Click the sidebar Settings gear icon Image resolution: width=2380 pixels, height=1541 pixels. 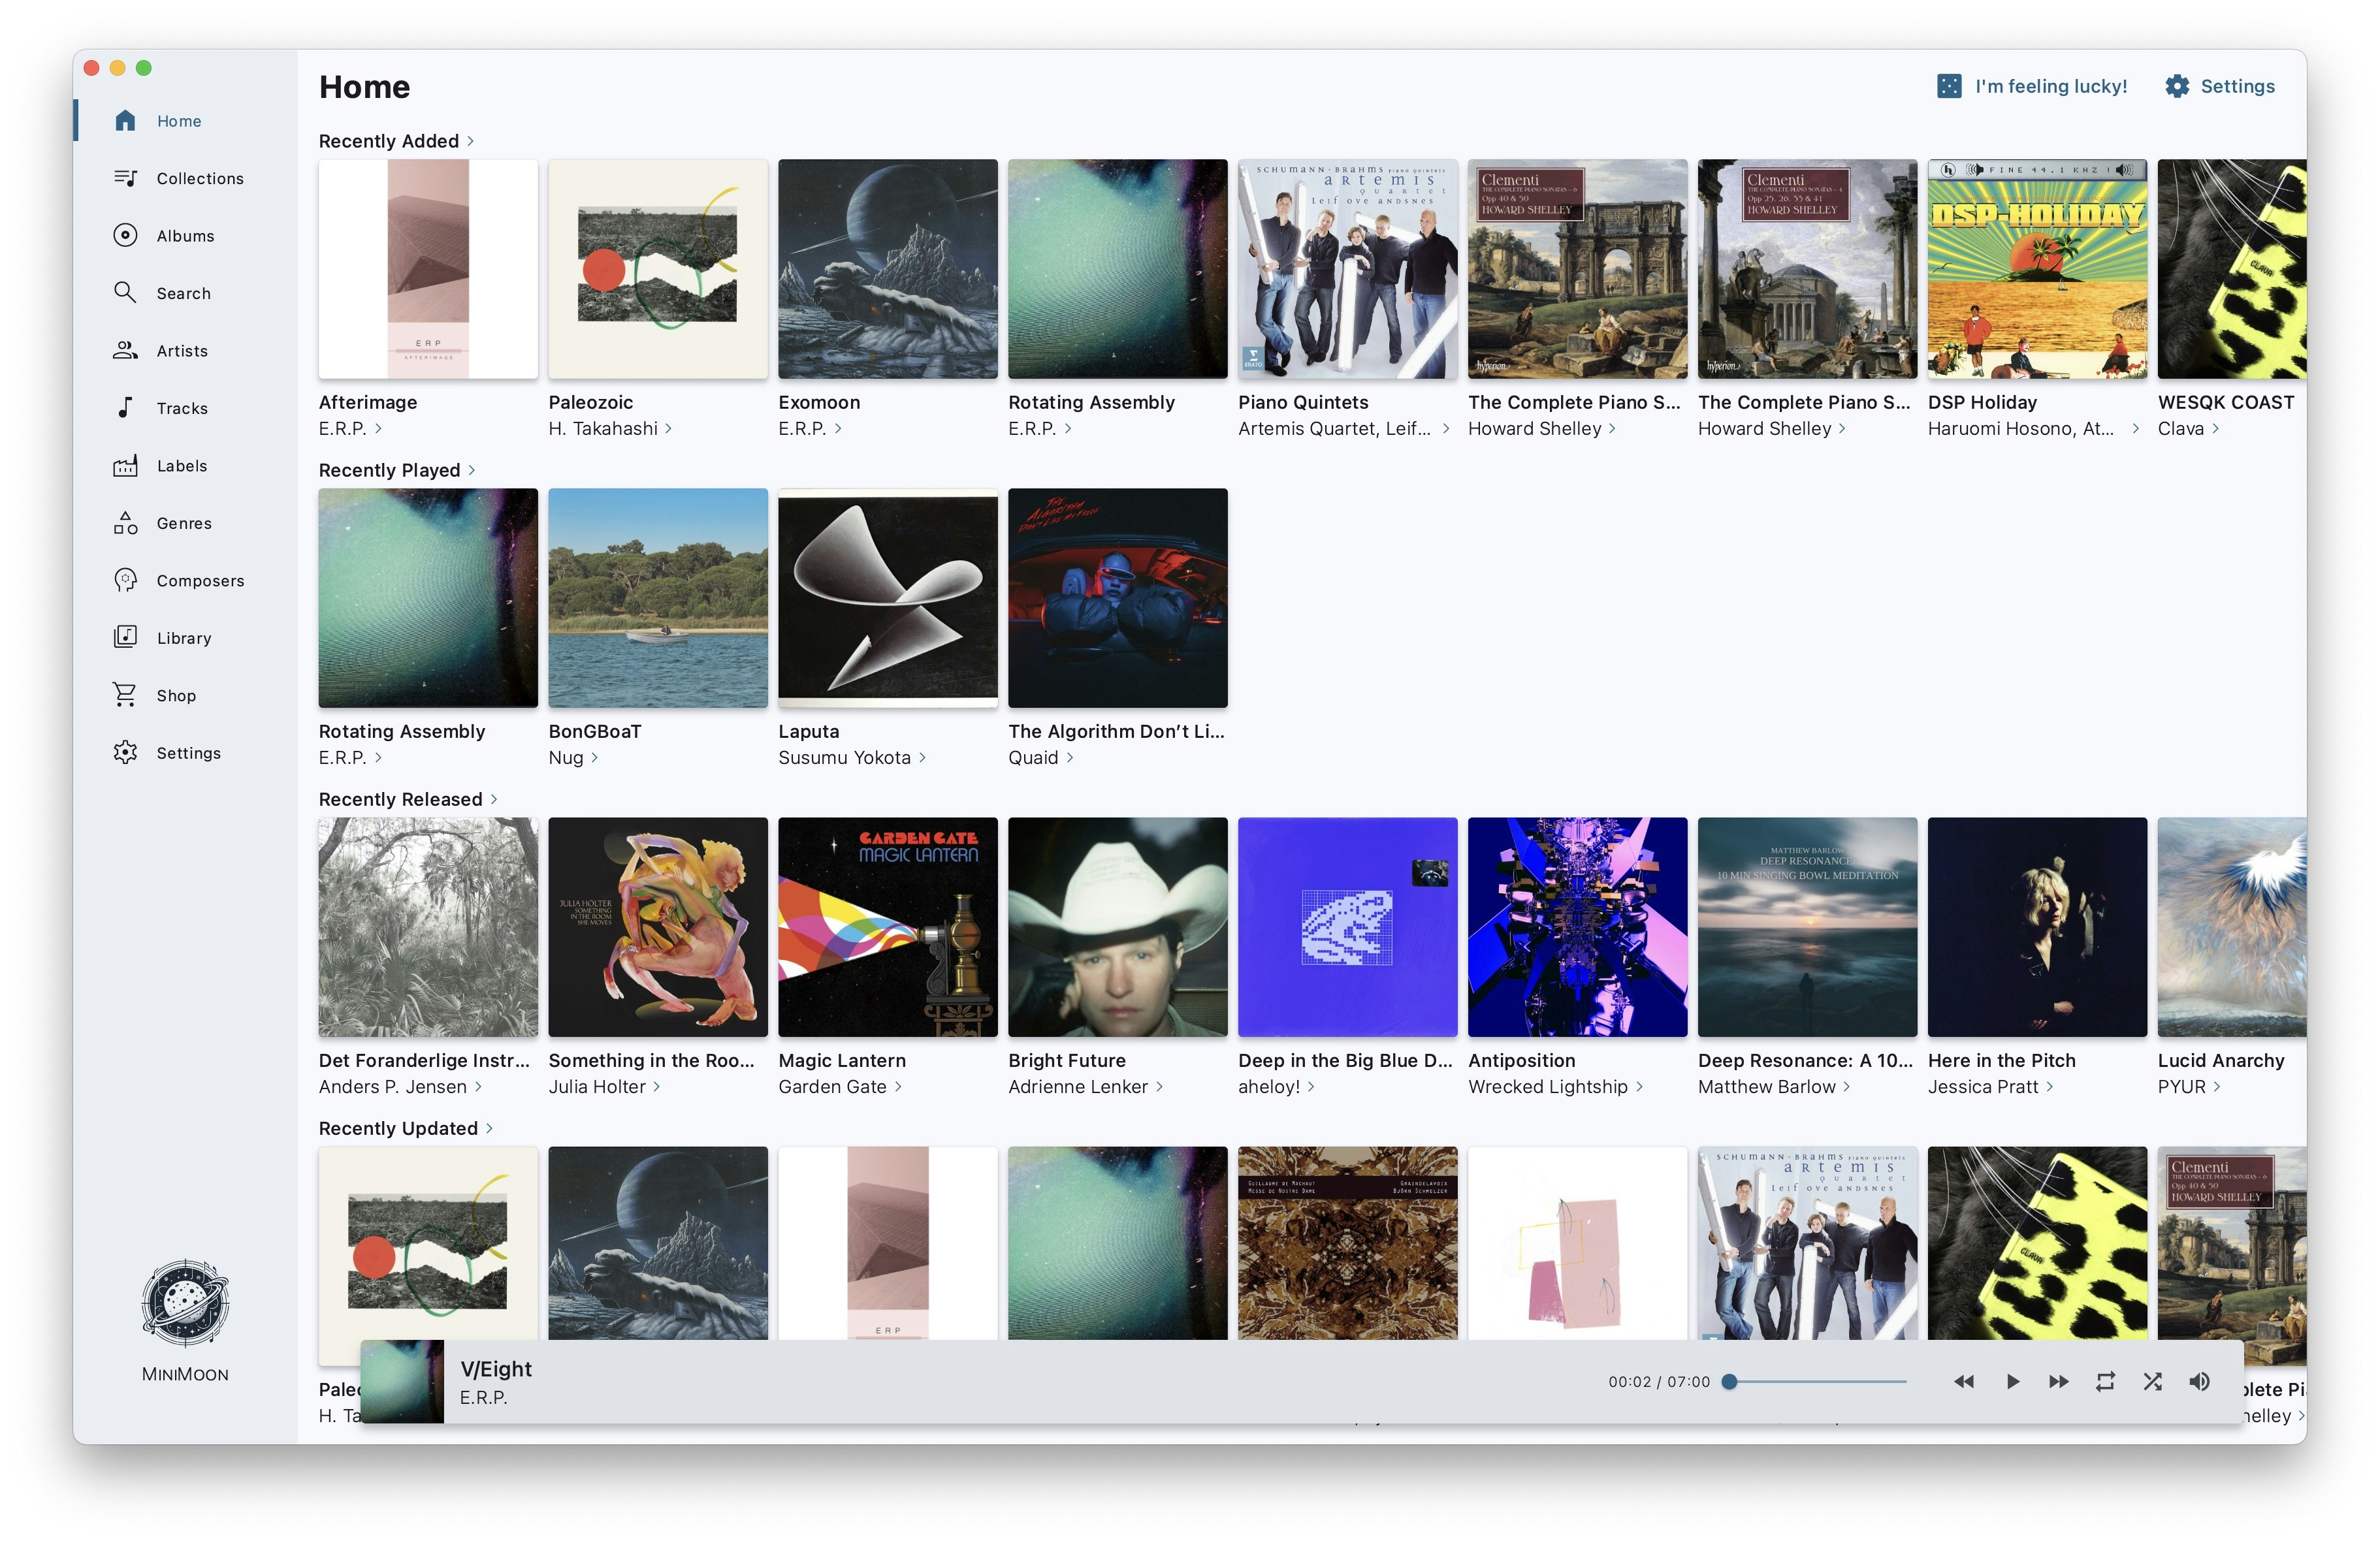125,753
